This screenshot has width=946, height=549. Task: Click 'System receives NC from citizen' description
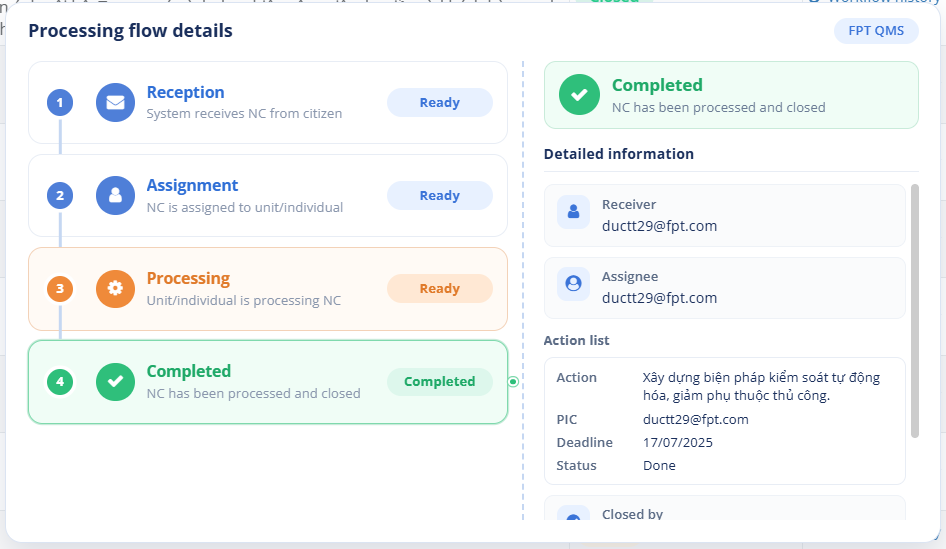click(244, 113)
